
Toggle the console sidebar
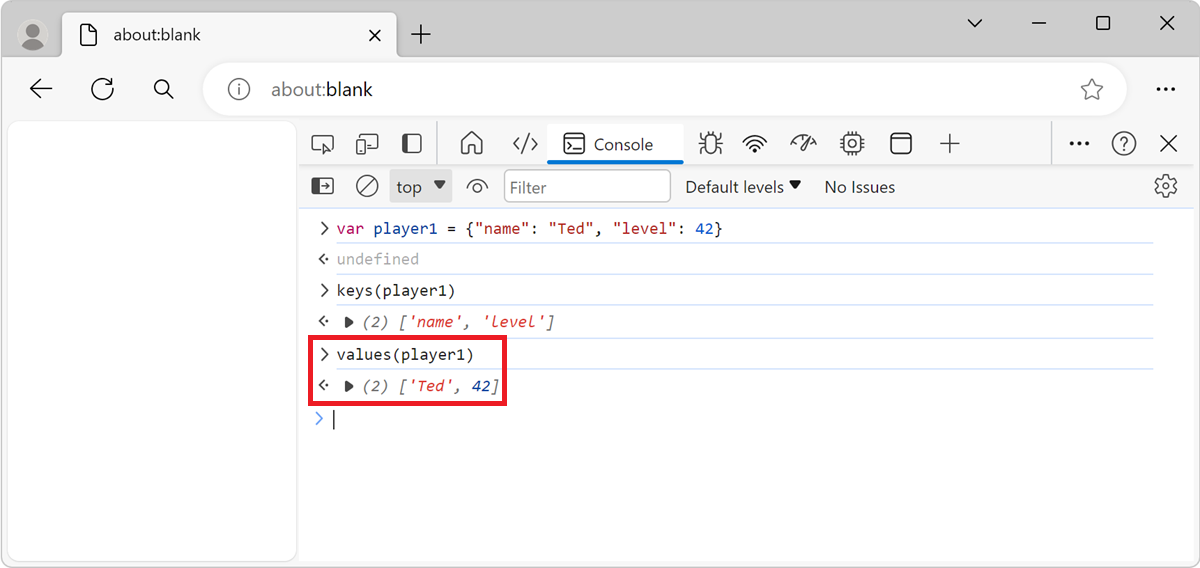click(323, 186)
